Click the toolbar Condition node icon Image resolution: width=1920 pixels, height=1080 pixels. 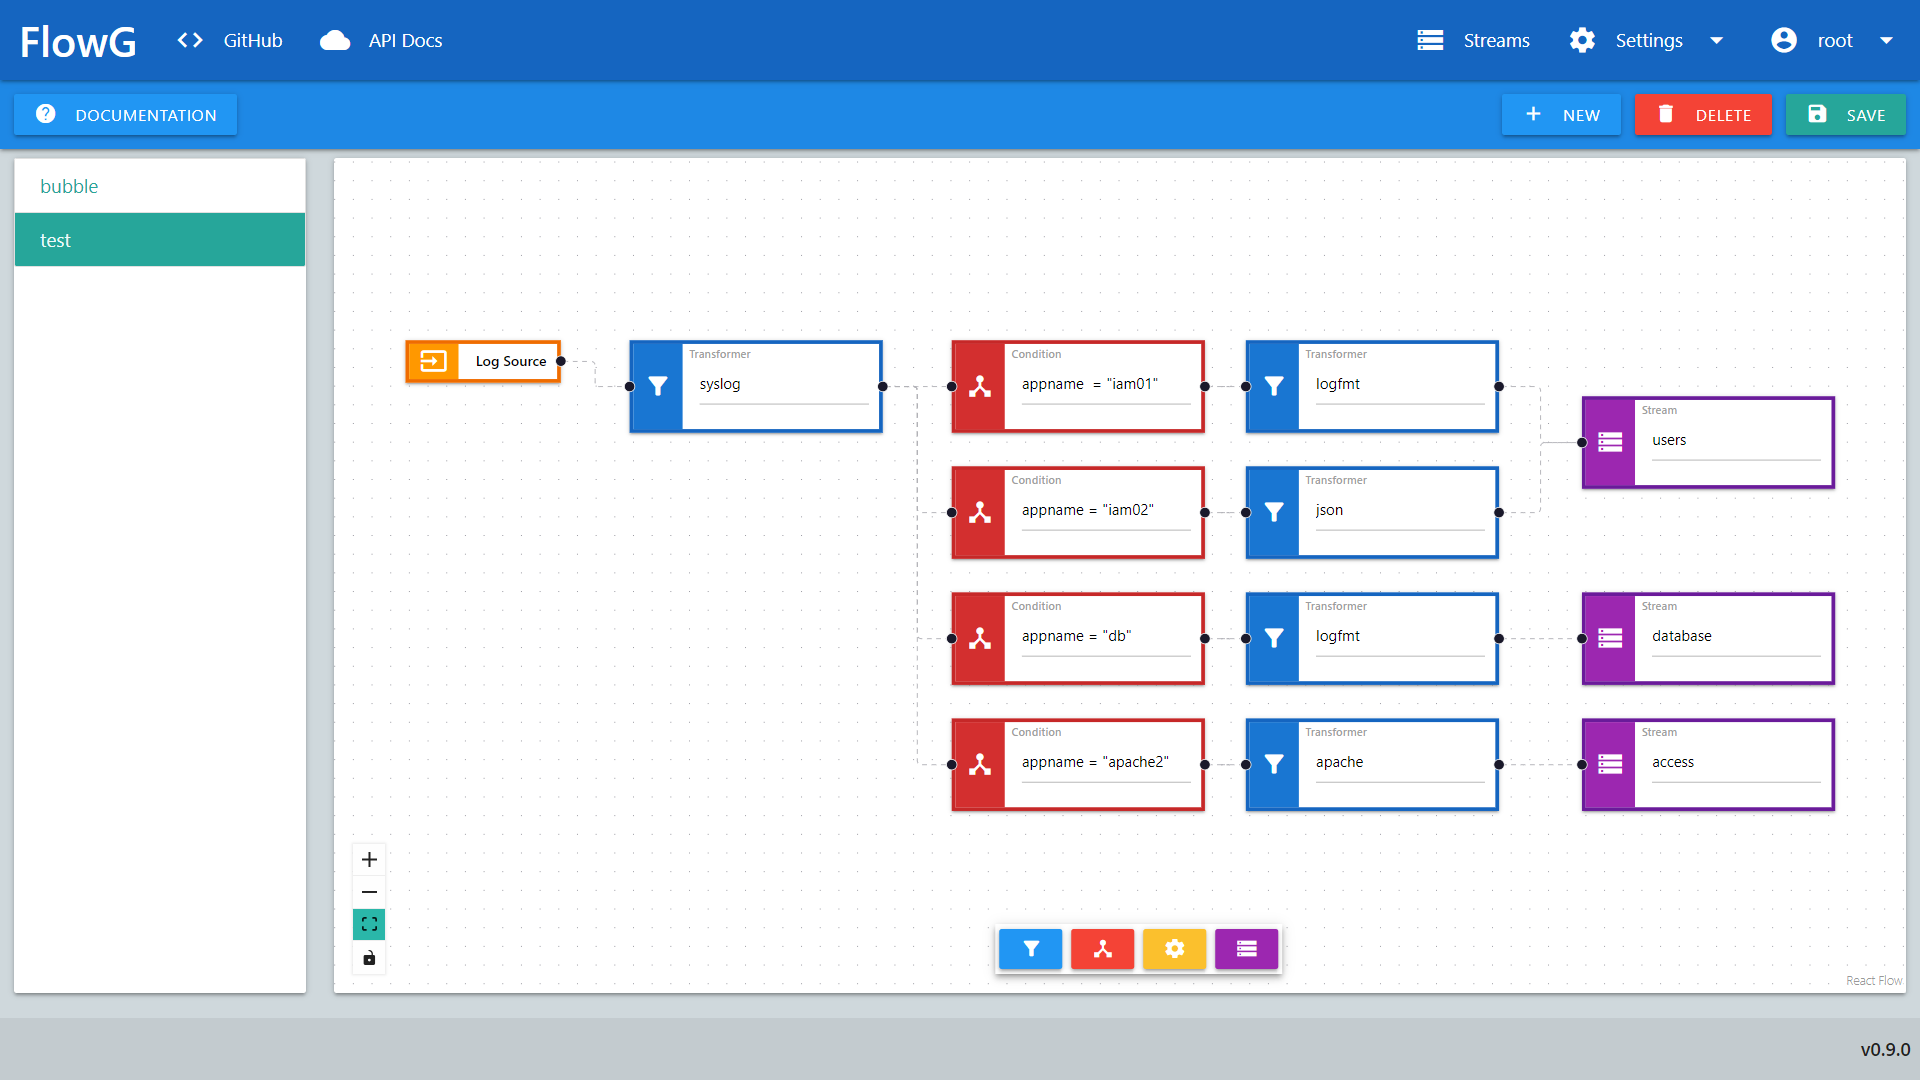1104,949
